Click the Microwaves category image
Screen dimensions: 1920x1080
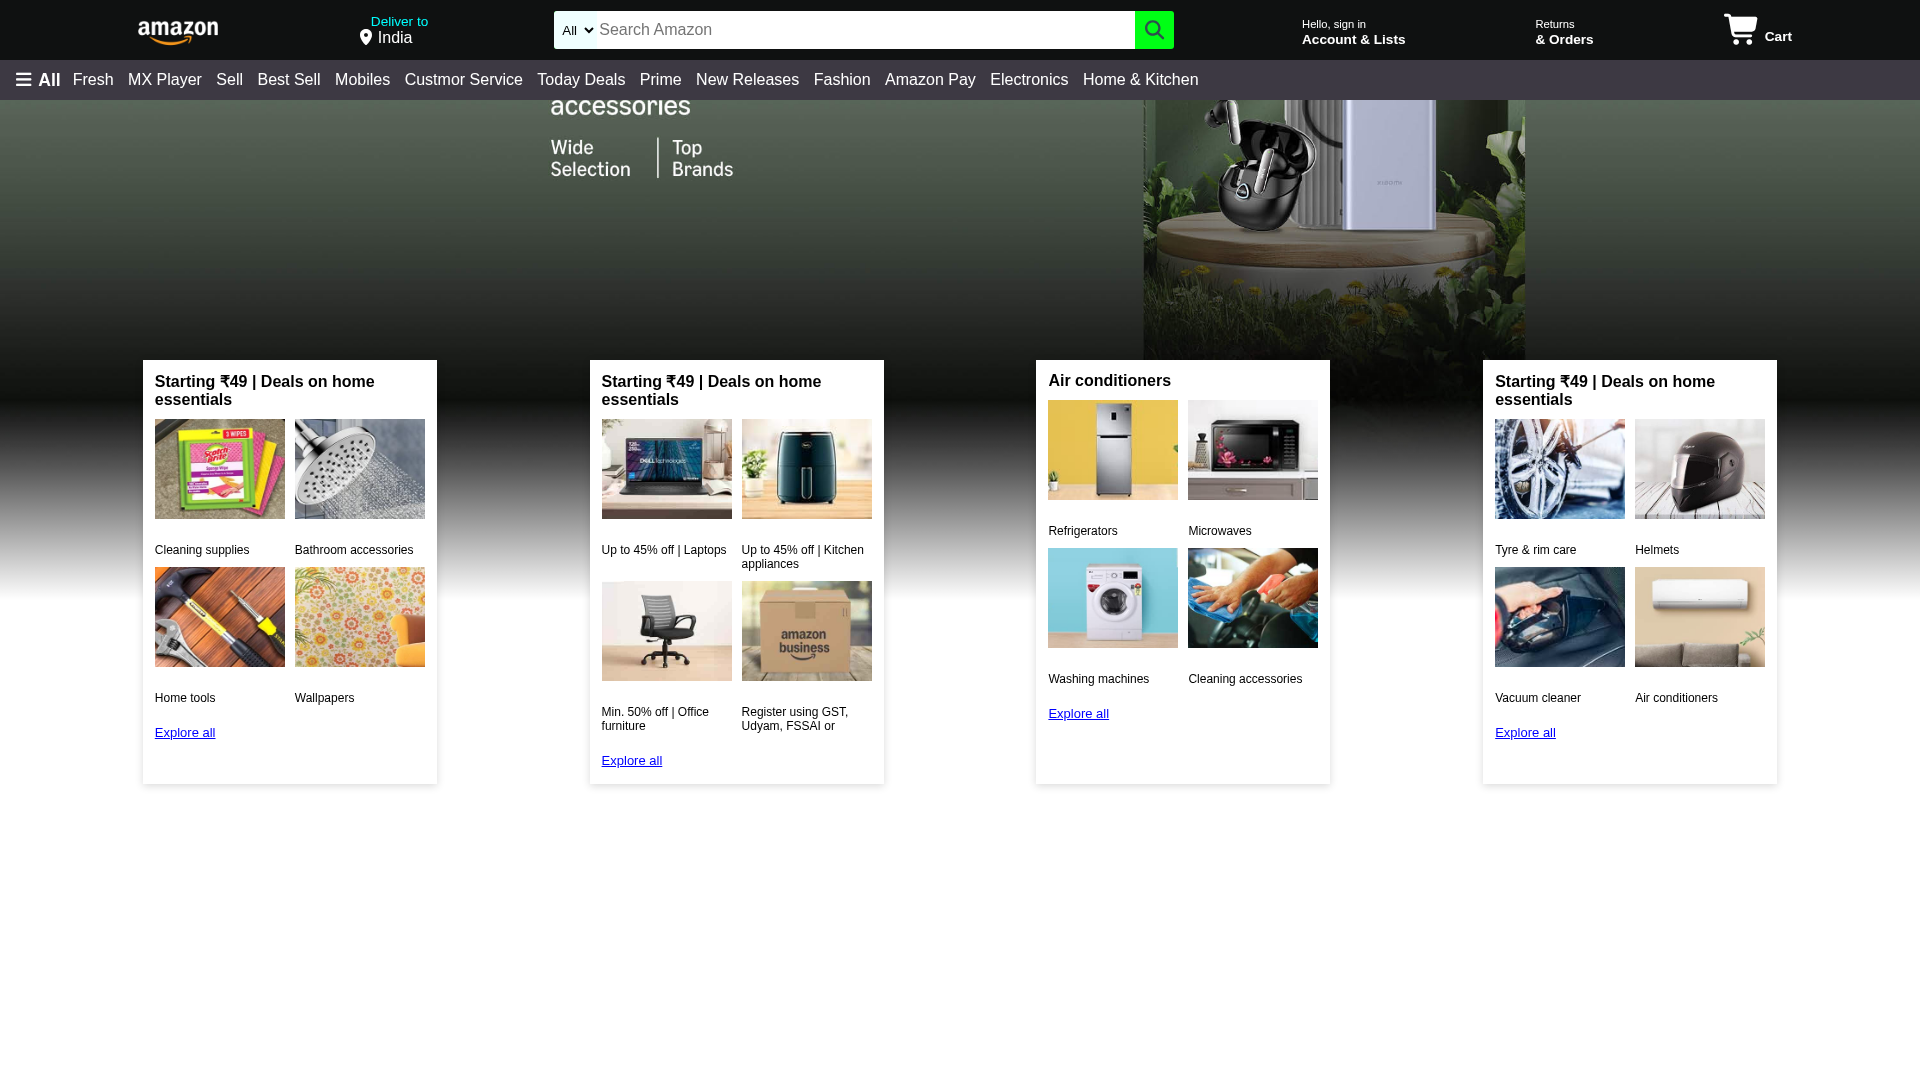click(1252, 449)
